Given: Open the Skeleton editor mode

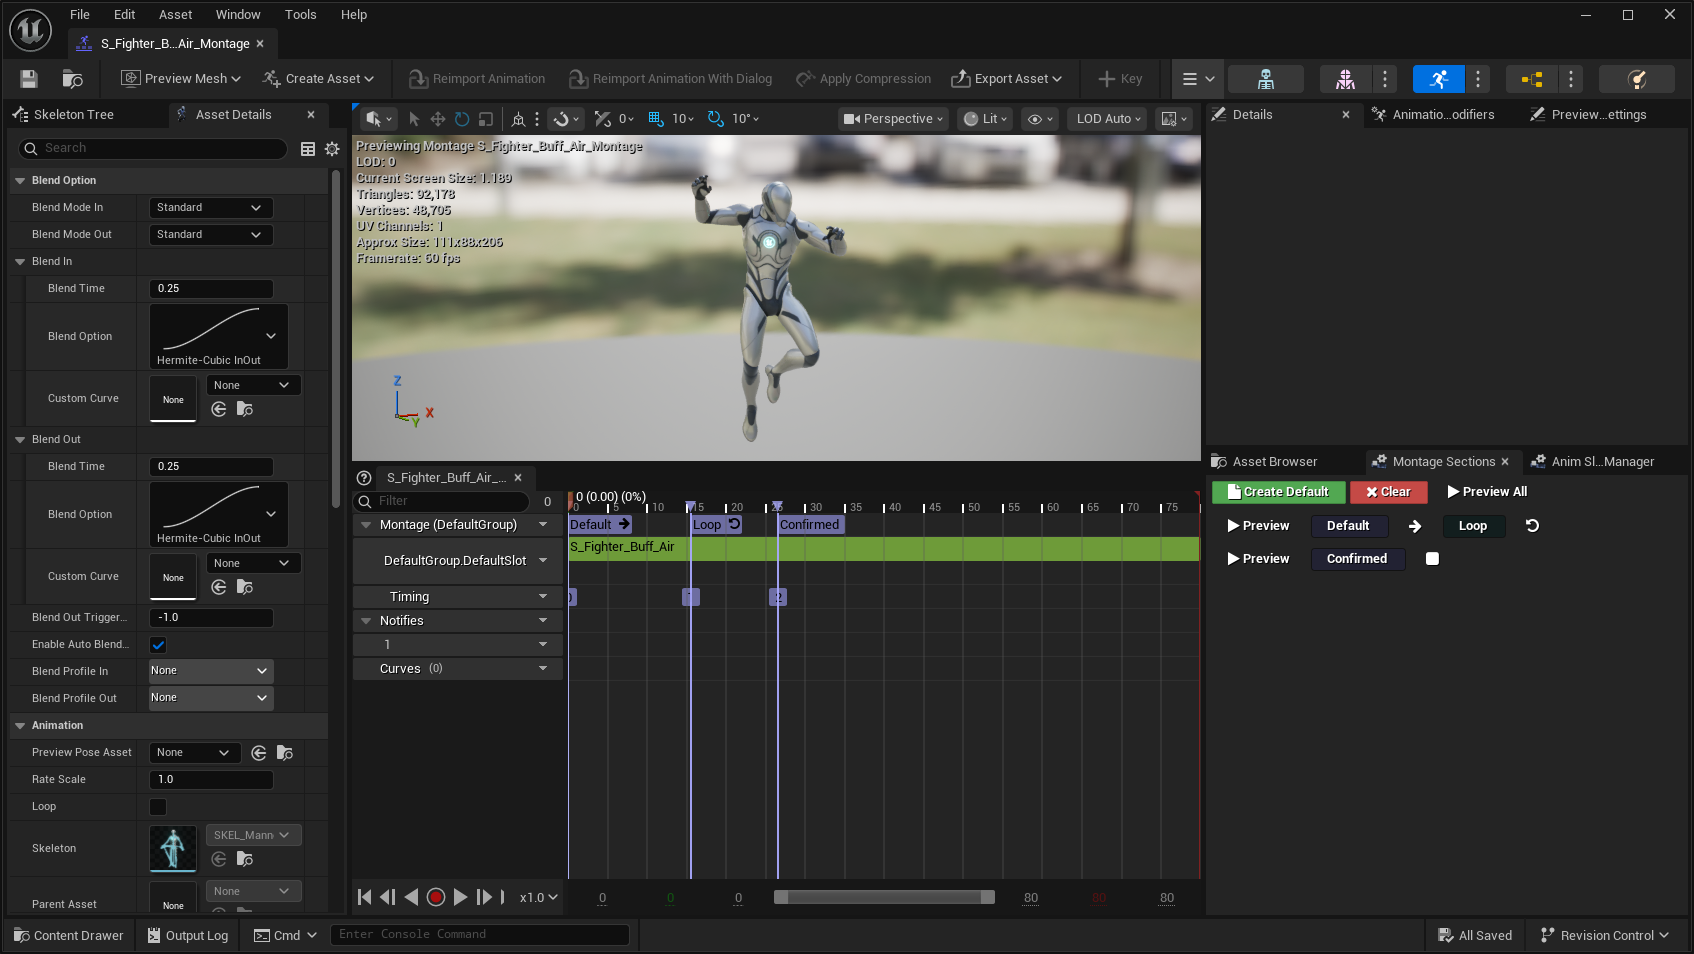Looking at the screenshot, I should [1265, 79].
